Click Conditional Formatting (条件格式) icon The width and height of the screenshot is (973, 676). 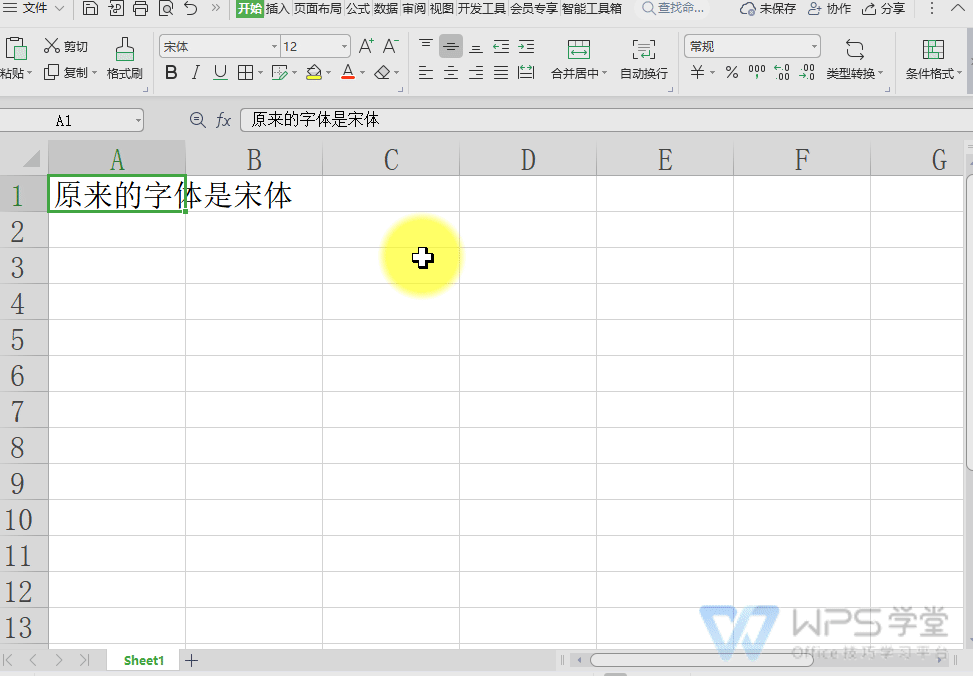point(933,49)
